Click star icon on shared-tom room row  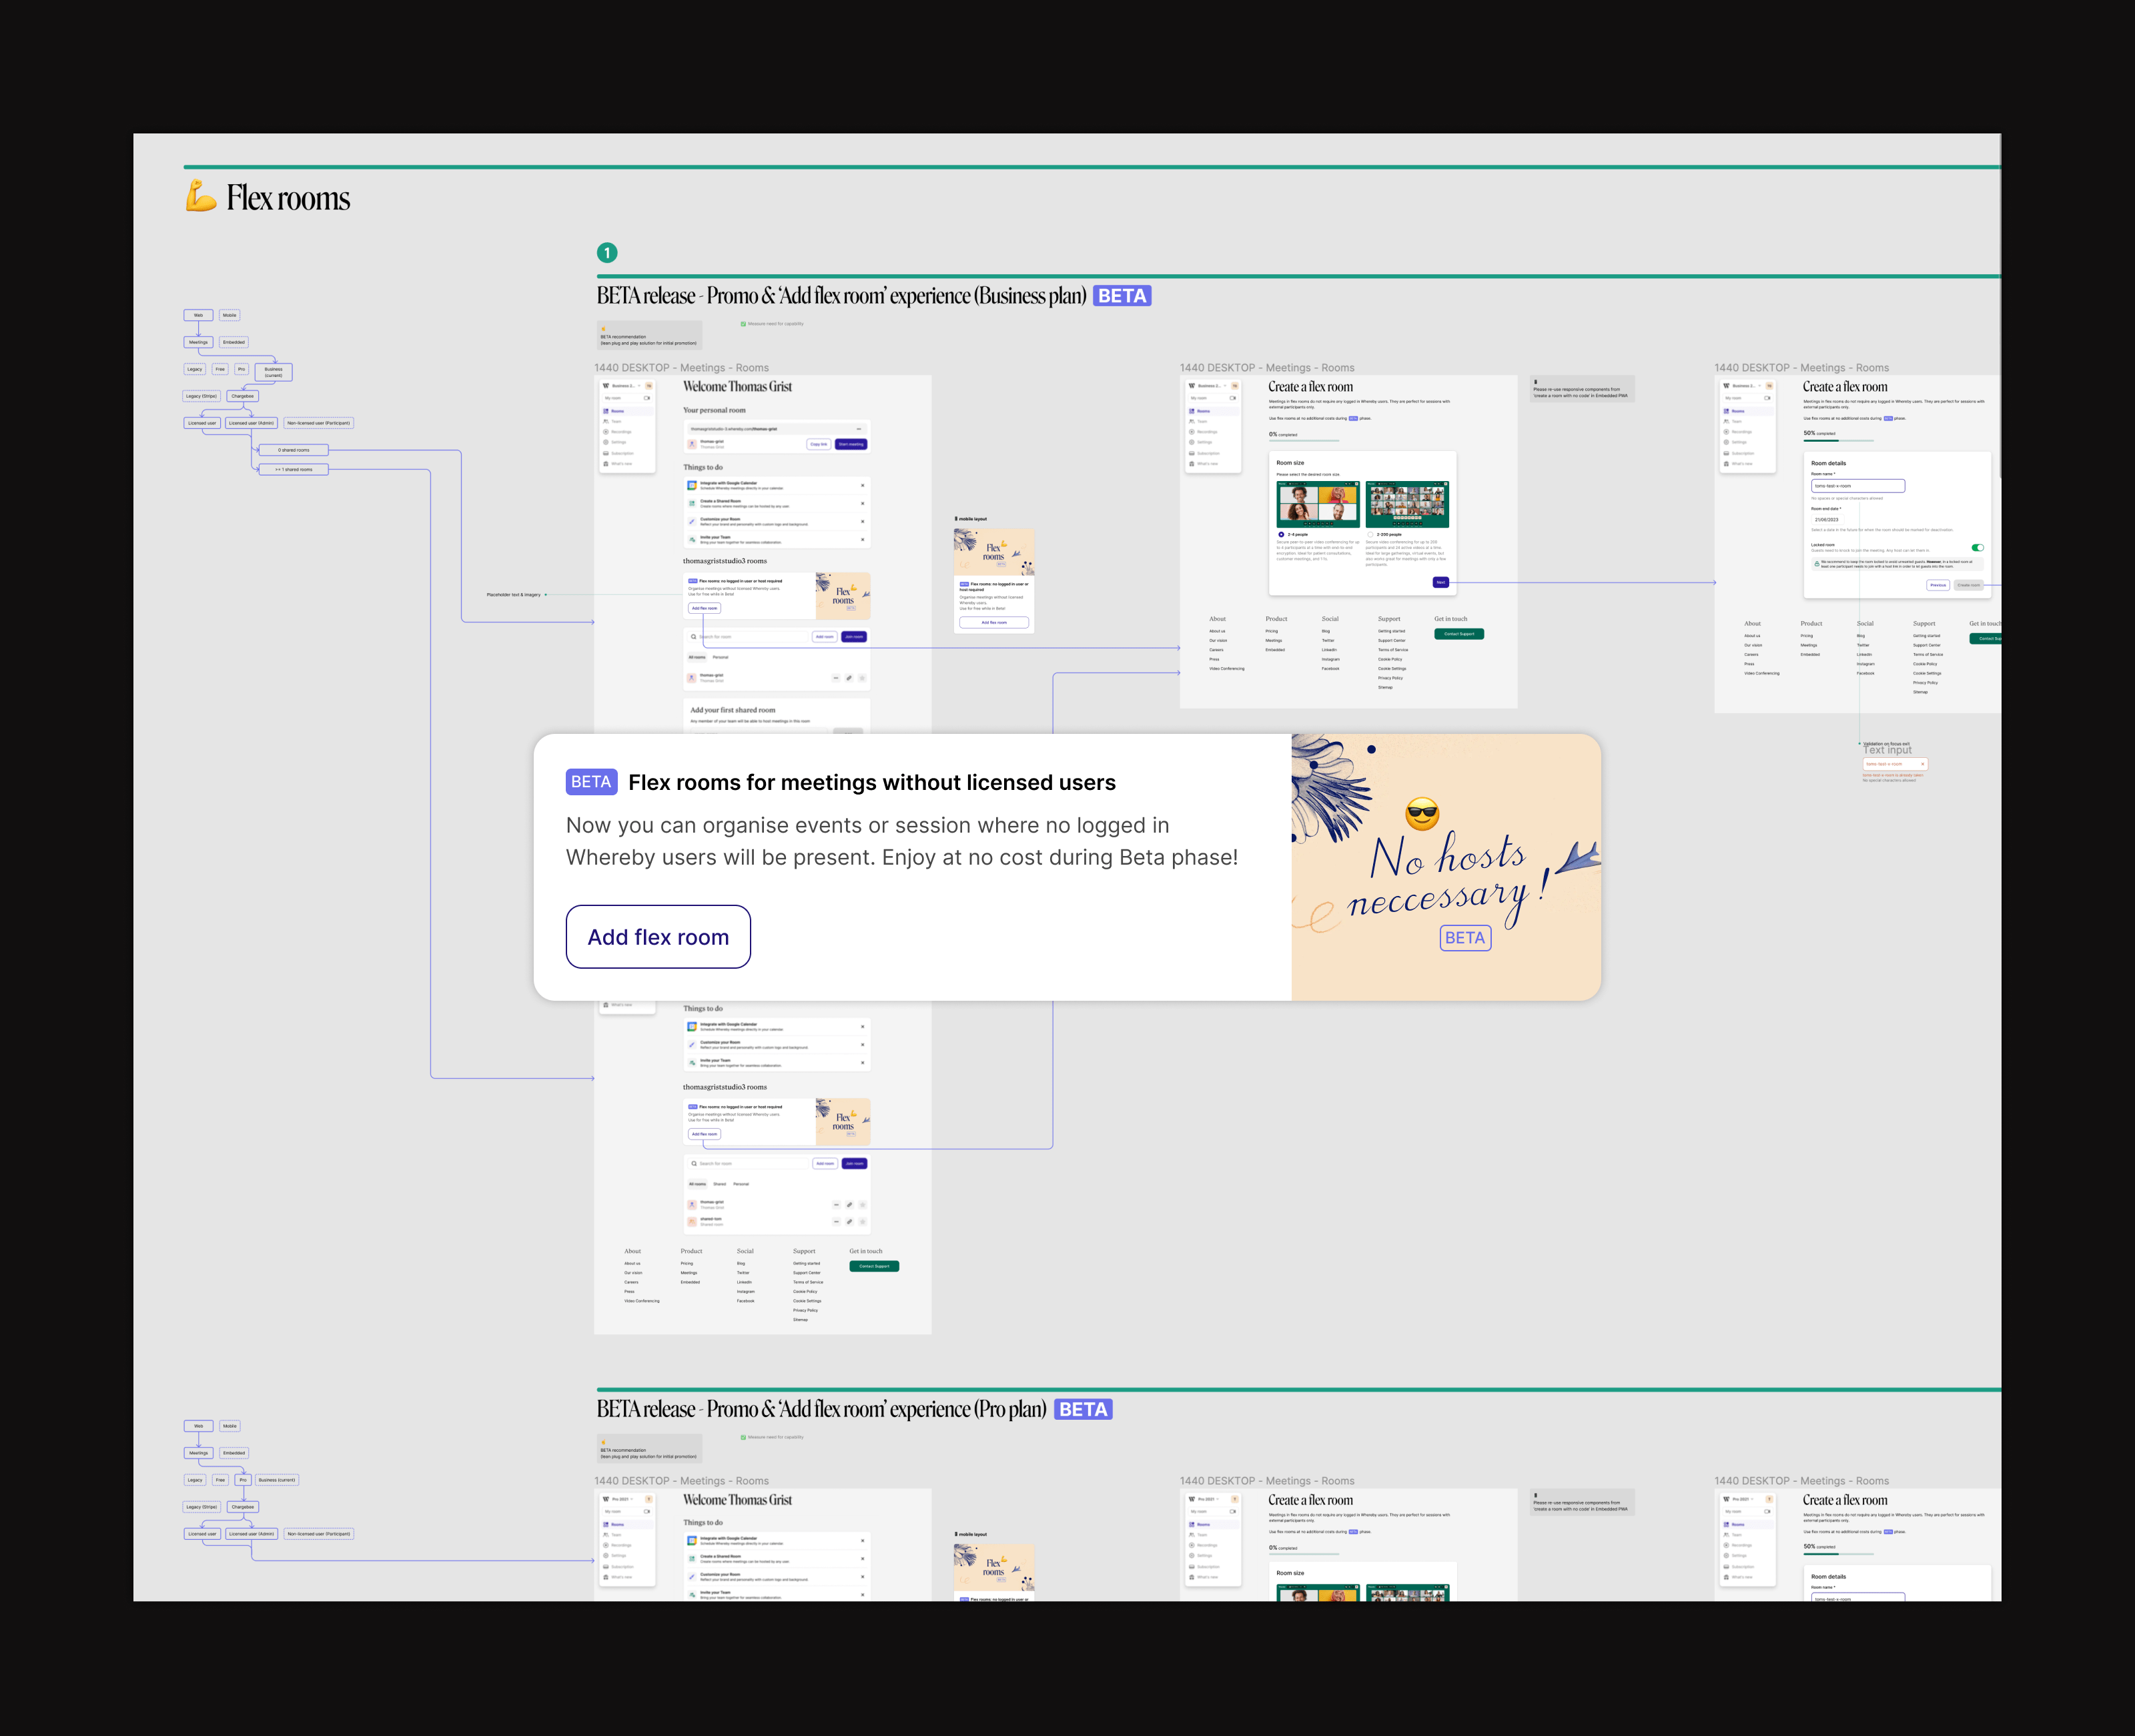coord(862,1221)
